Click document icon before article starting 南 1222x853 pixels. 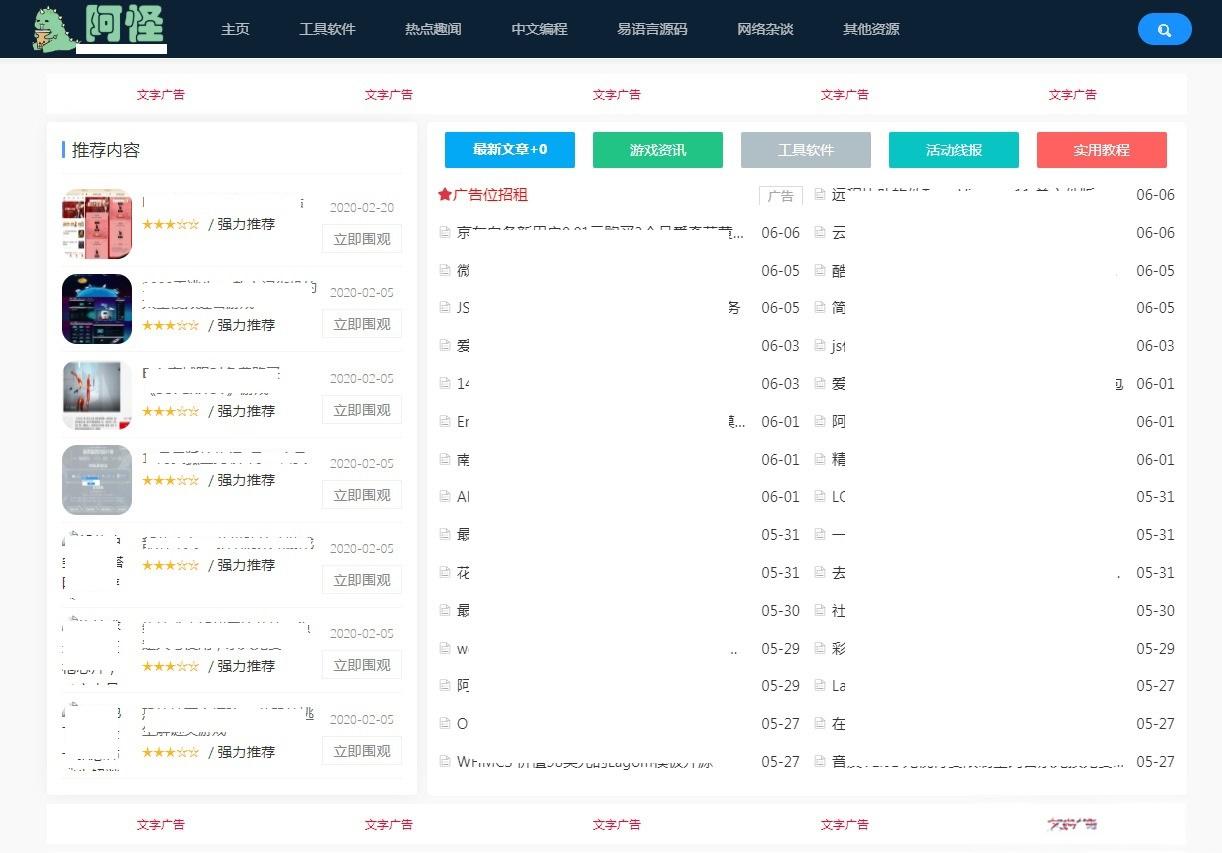[445, 460]
